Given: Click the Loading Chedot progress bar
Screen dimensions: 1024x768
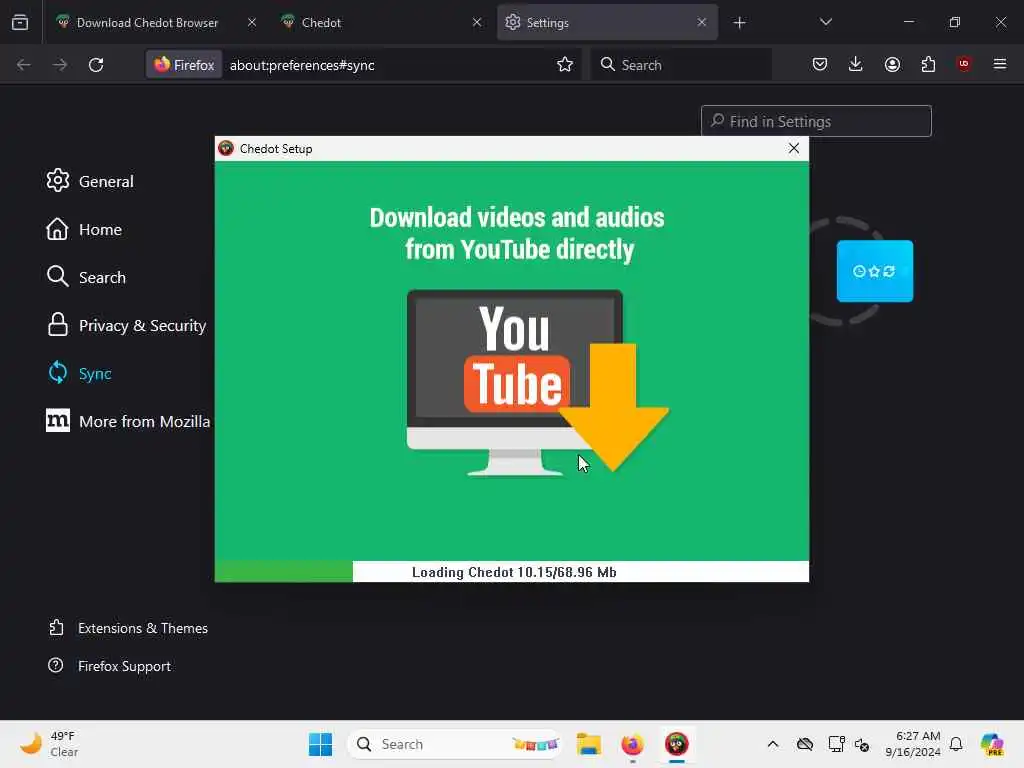Looking at the screenshot, I should tap(511, 571).
